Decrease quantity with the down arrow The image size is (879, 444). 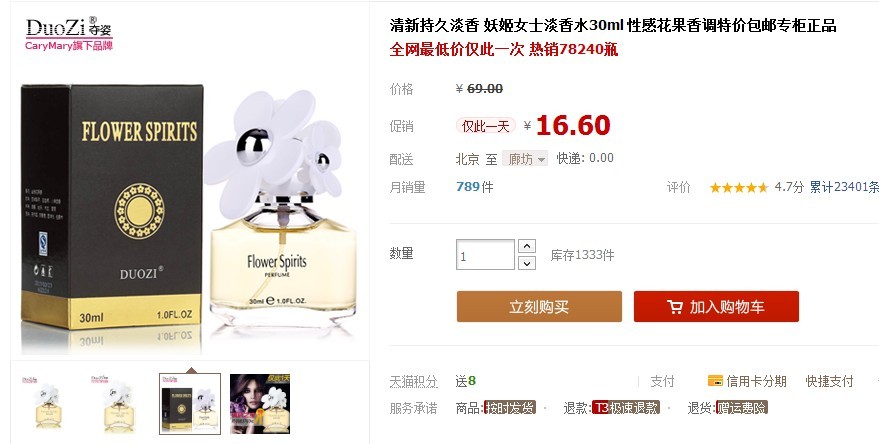pos(526,263)
